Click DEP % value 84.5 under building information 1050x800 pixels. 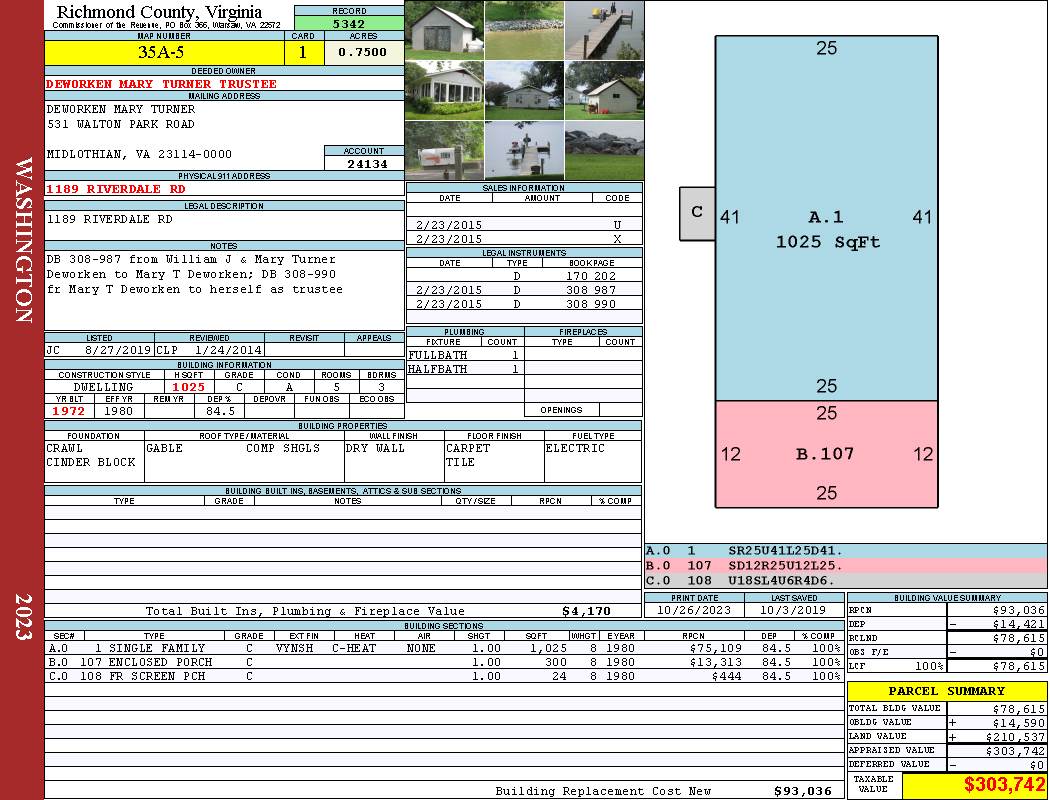220,411
